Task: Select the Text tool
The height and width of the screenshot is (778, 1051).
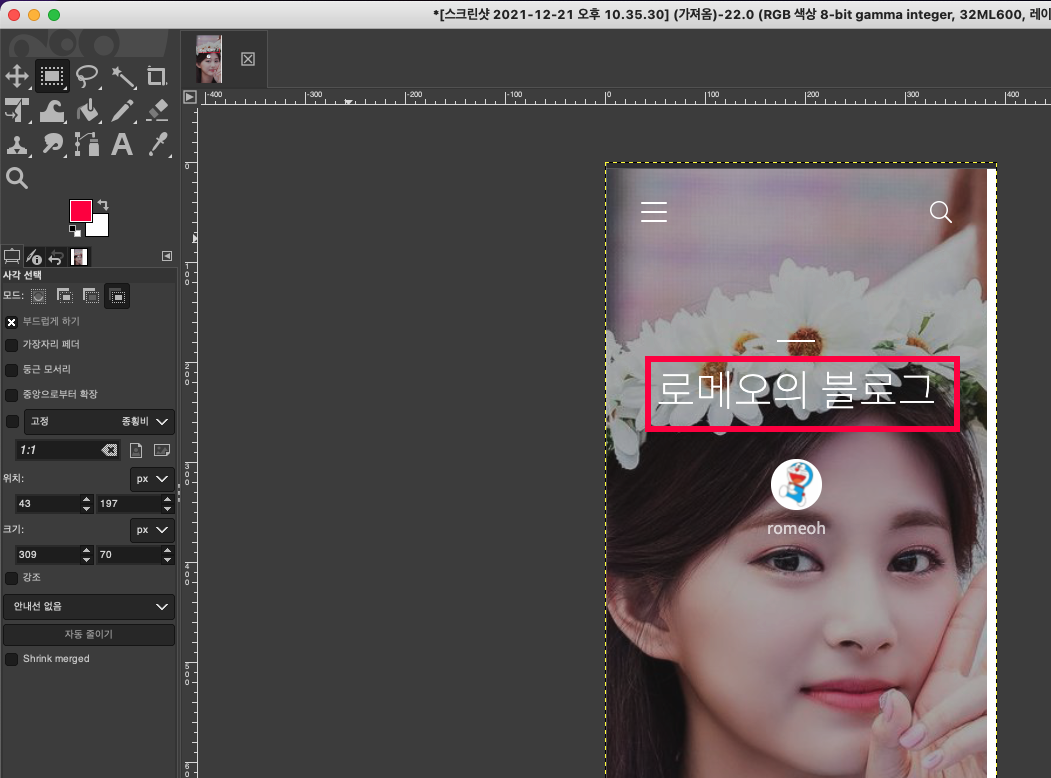Action: tap(122, 145)
